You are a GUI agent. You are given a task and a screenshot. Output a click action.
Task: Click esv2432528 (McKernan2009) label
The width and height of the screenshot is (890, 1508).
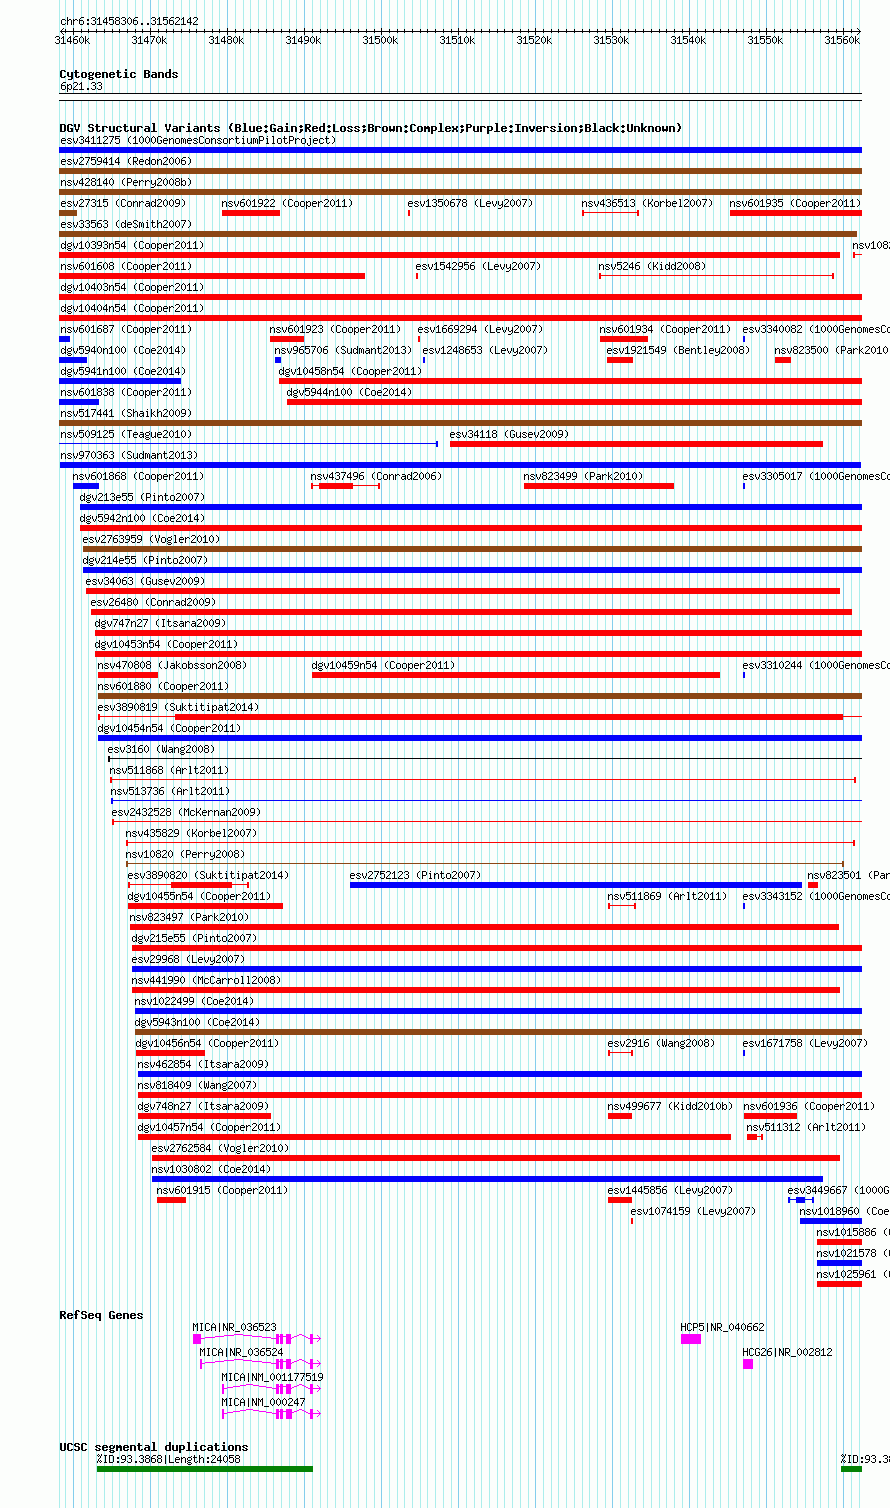[186, 812]
